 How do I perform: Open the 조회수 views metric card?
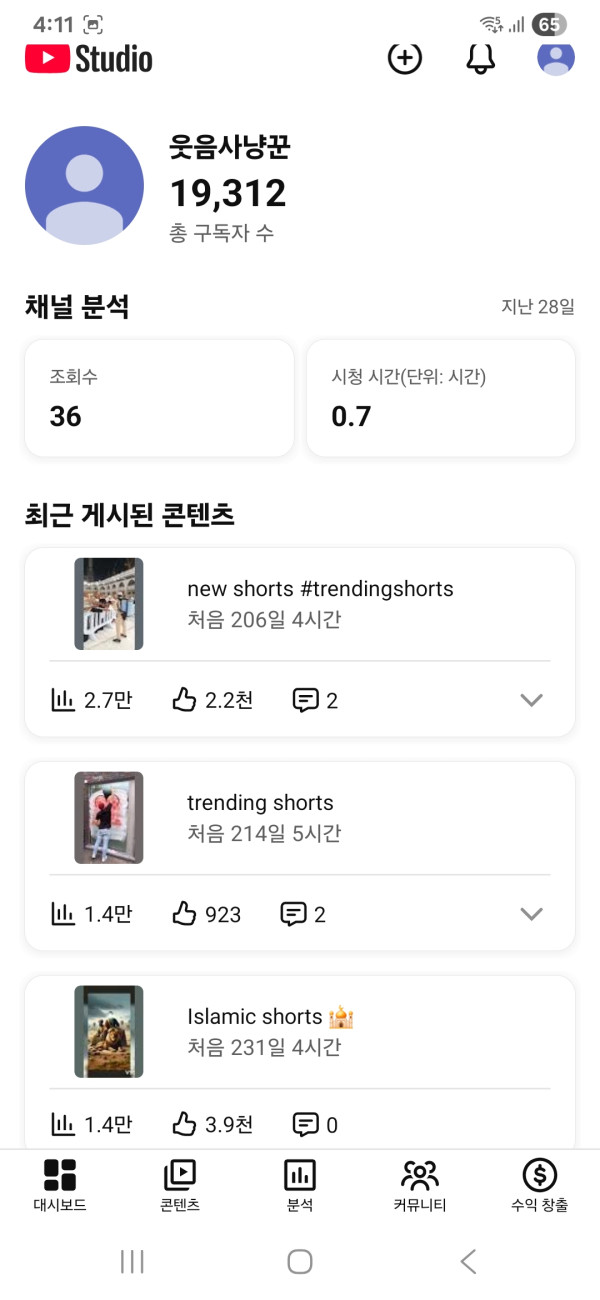(x=159, y=398)
